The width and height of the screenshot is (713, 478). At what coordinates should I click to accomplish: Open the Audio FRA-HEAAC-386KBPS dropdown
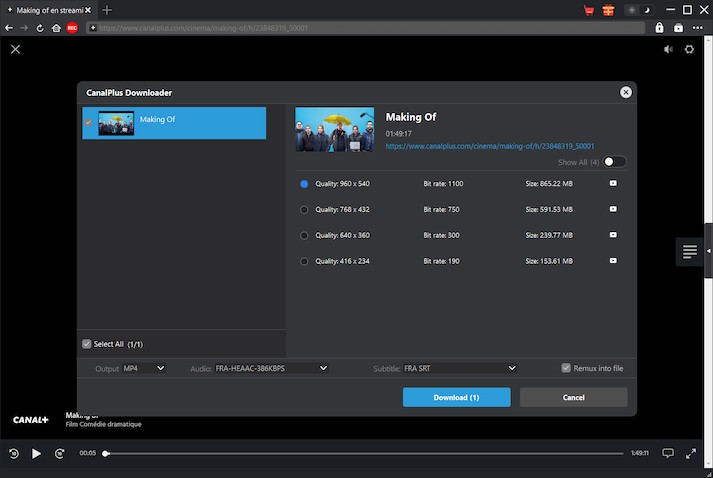271,368
